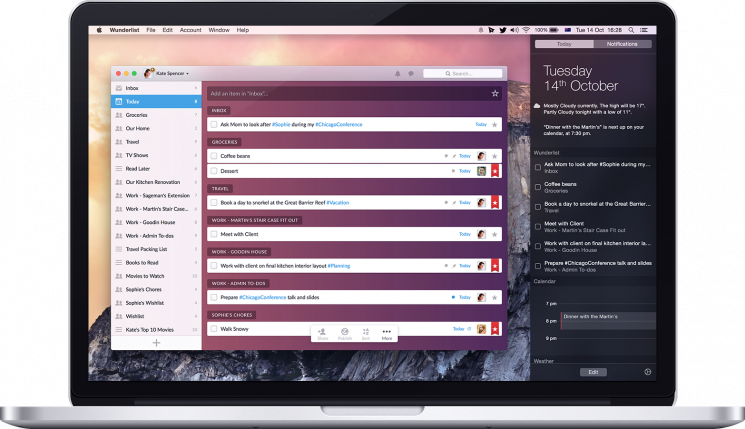The width and height of the screenshot is (745, 429).
Task: Open the More options ellipsis icon
Action: [387, 334]
